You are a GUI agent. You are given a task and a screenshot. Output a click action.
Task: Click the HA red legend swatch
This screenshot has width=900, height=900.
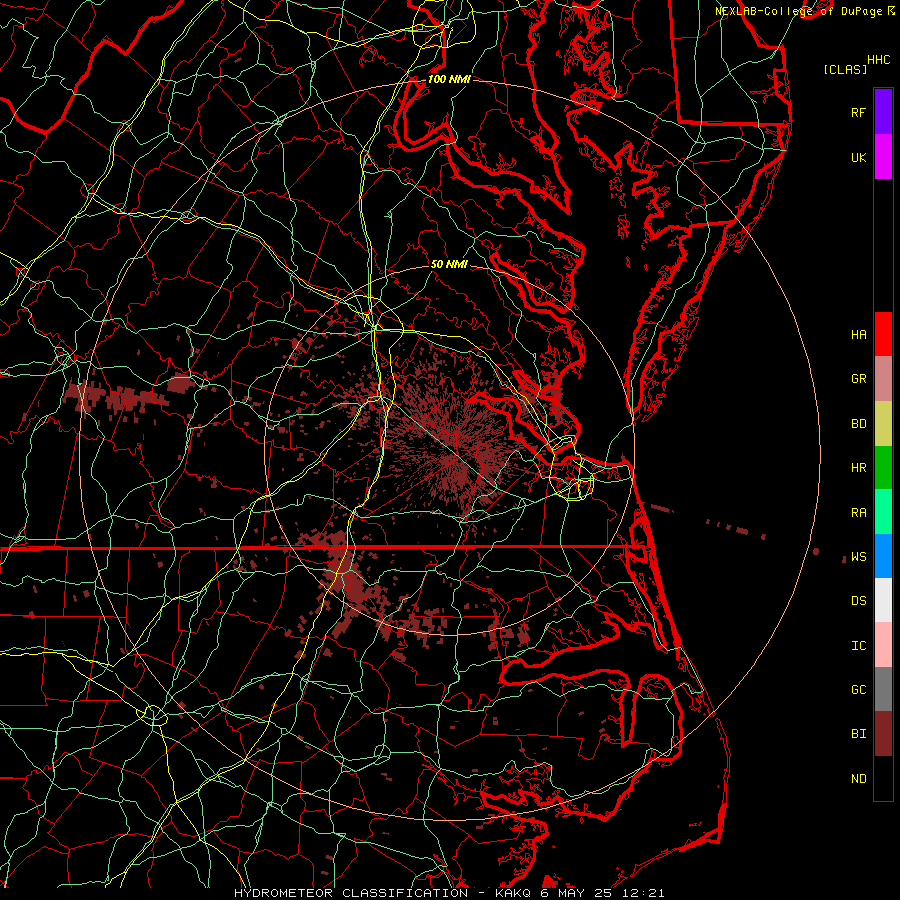[883, 334]
